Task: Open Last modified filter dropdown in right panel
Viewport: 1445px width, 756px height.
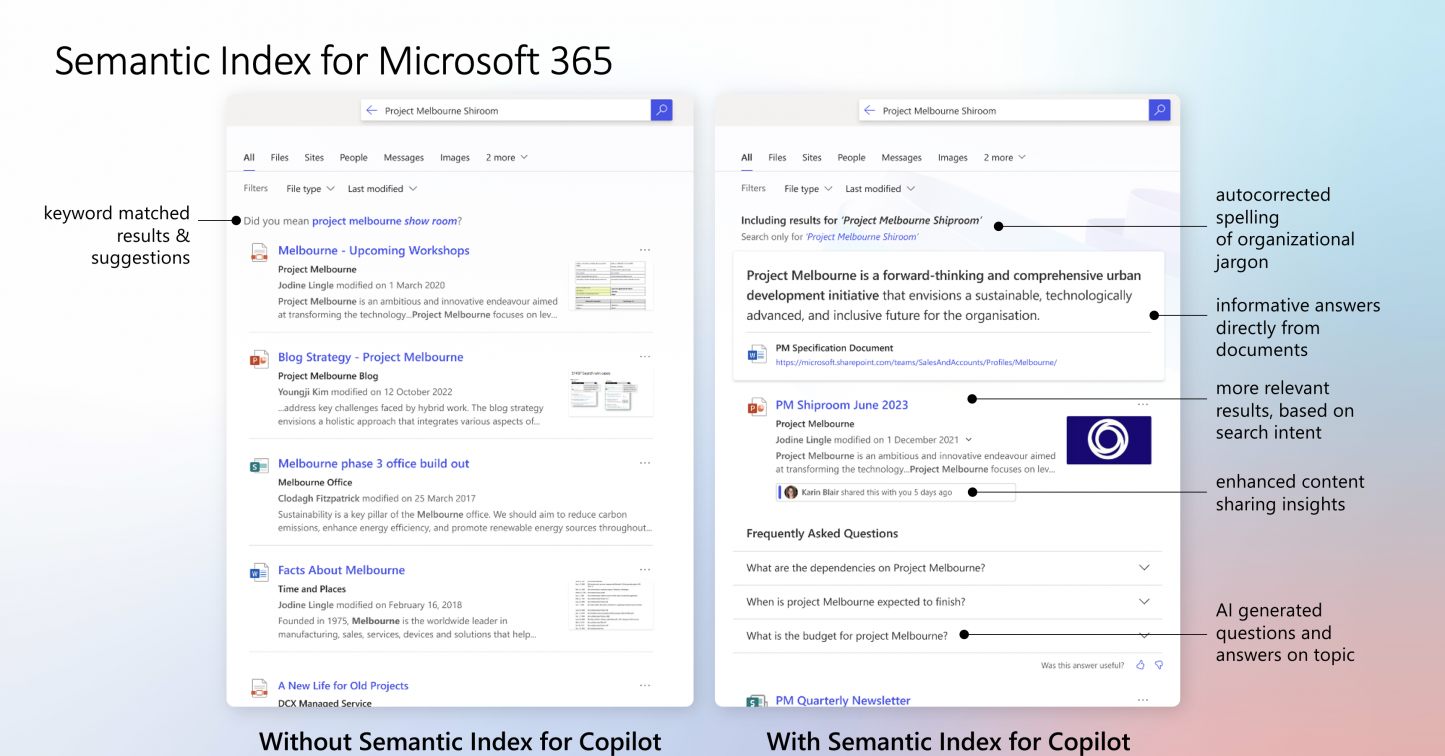Action: click(880, 189)
